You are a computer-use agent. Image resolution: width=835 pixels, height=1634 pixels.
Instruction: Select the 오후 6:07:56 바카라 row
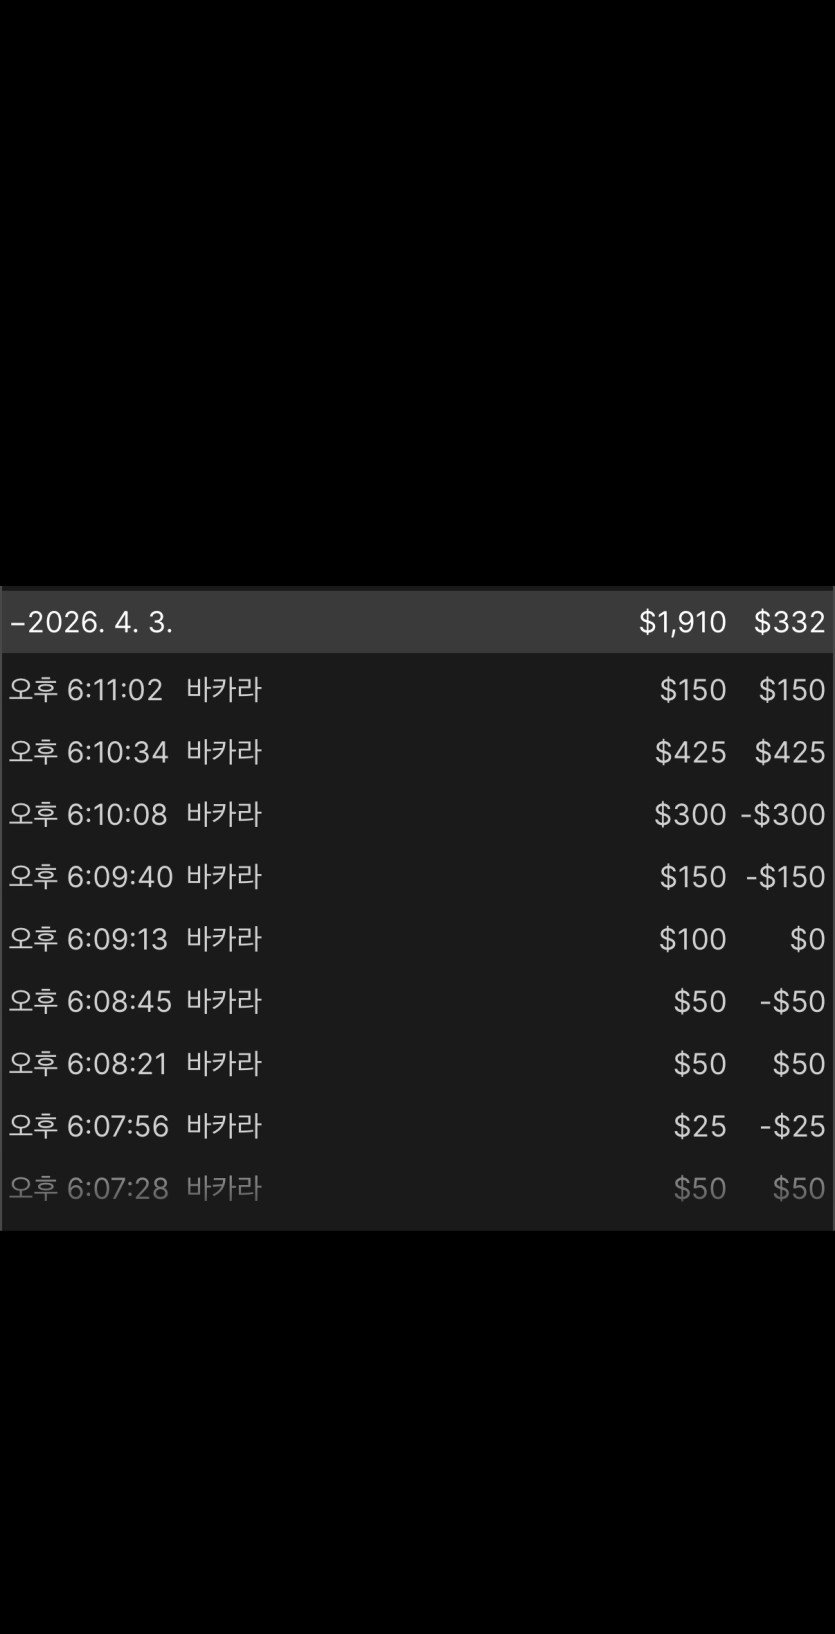135,1126
